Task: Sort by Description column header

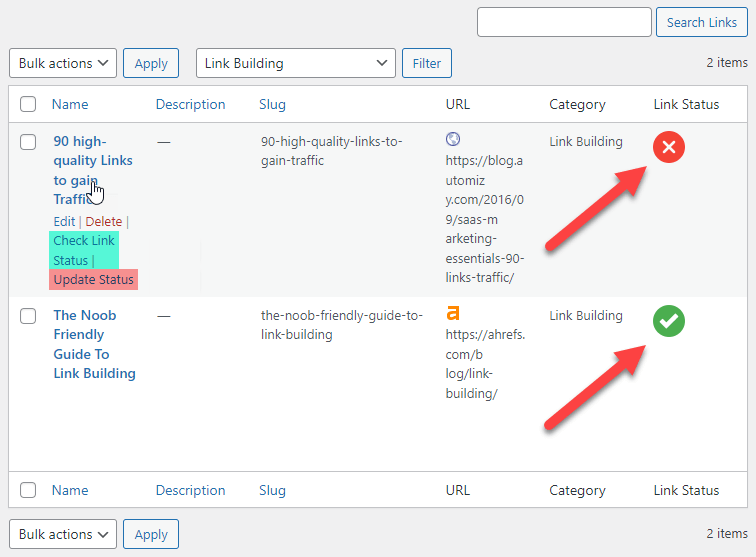Action: (190, 104)
